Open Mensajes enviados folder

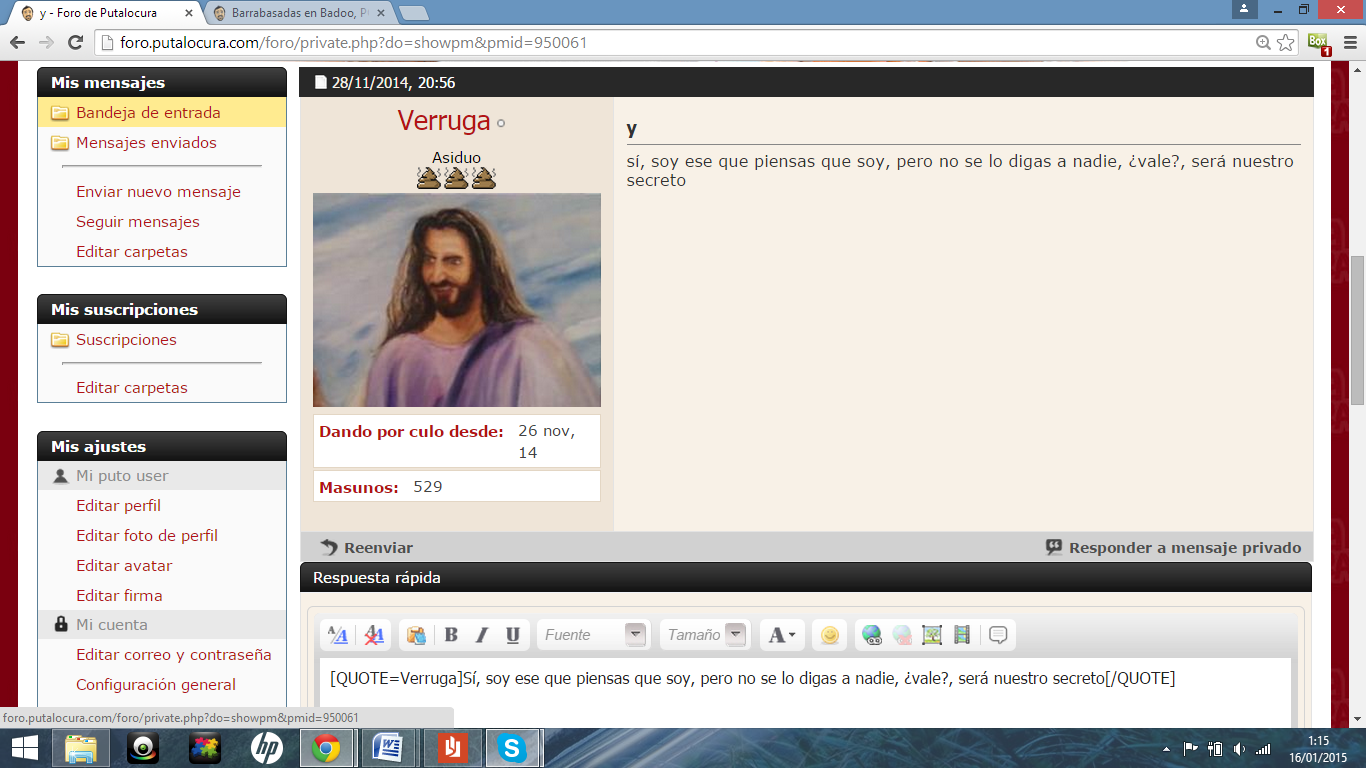(x=146, y=143)
